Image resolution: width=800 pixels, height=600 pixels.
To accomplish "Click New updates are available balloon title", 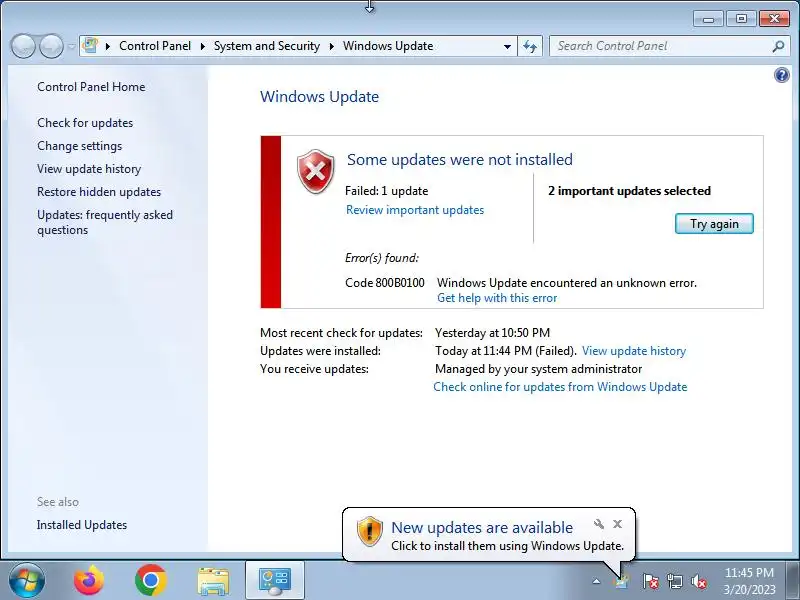I will pos(482,528).
